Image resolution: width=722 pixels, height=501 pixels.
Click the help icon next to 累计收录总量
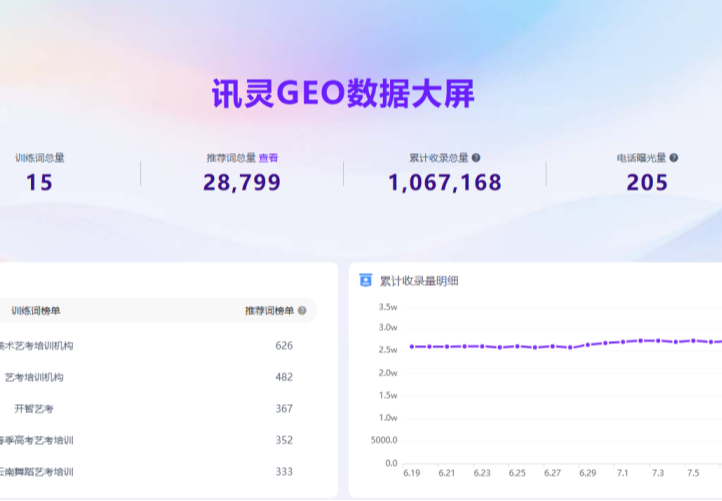[476, 158]
